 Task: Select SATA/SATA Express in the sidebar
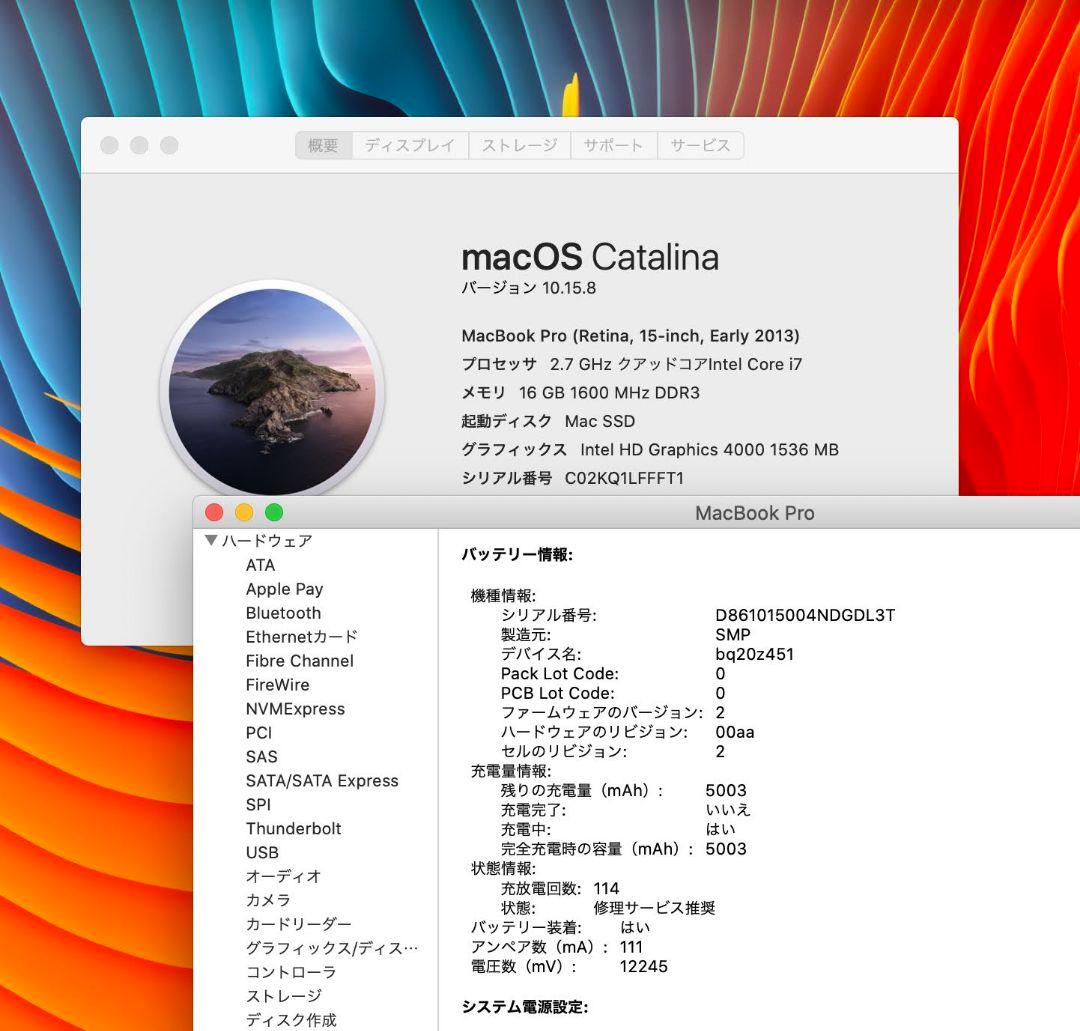[x=322, y=780]
